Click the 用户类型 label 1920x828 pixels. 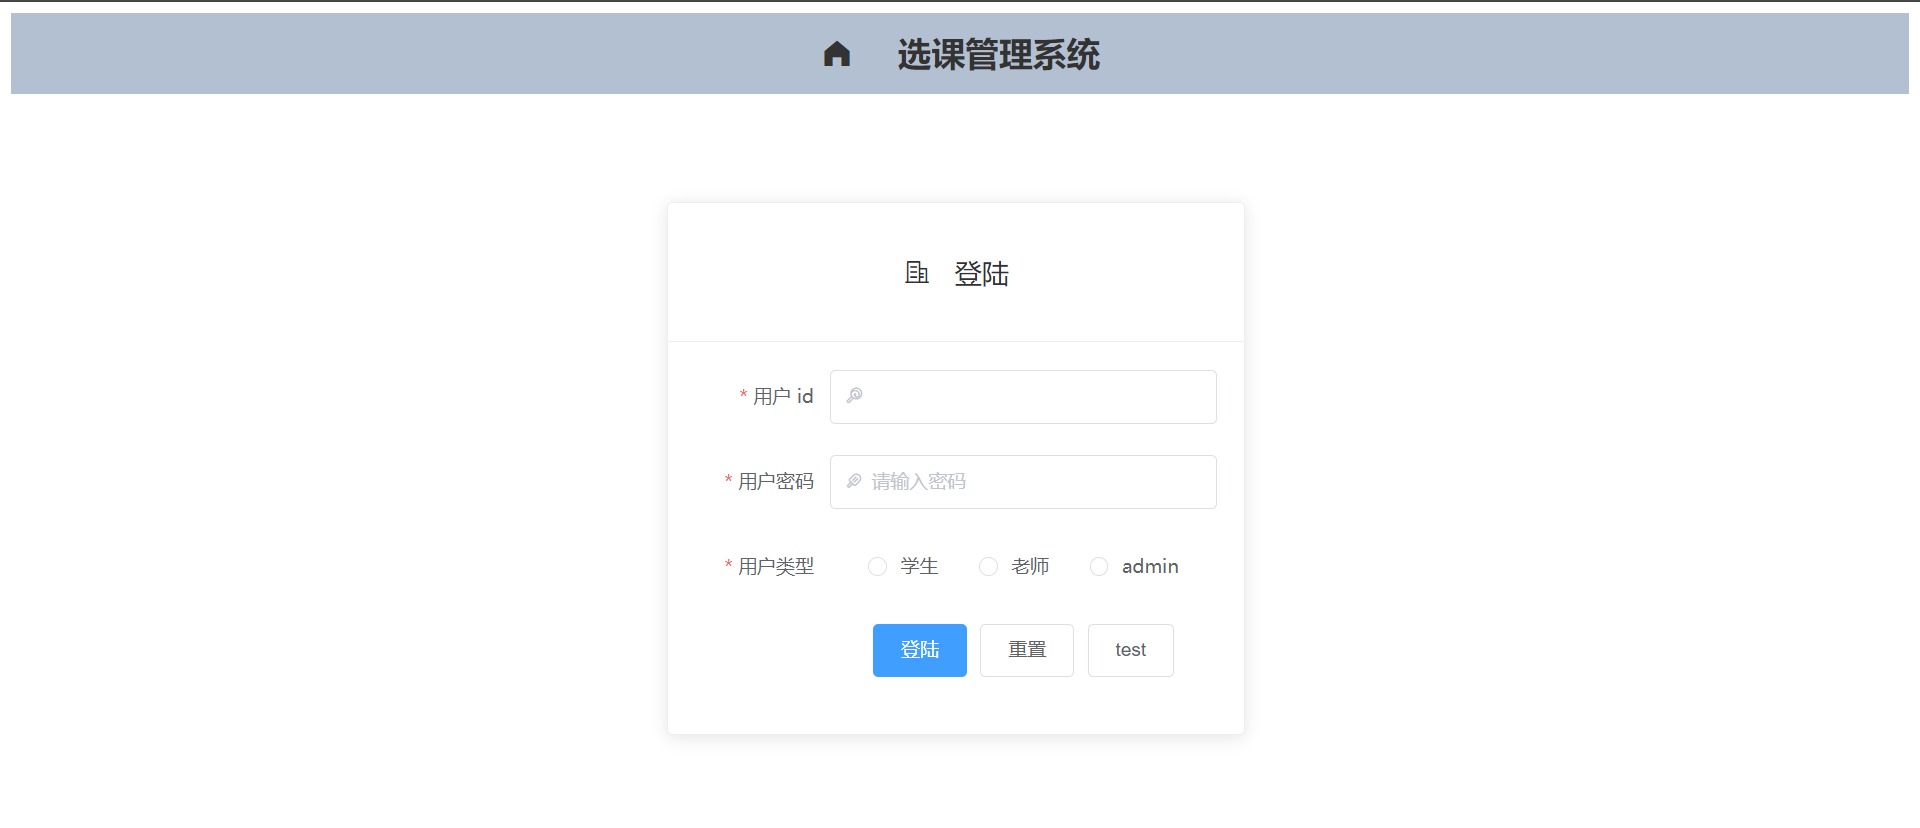pyautogui.click(x=776, y=567)
